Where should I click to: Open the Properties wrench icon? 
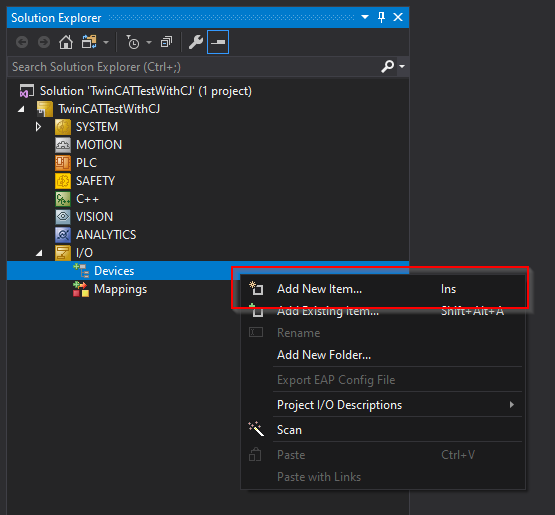(196, 42)
